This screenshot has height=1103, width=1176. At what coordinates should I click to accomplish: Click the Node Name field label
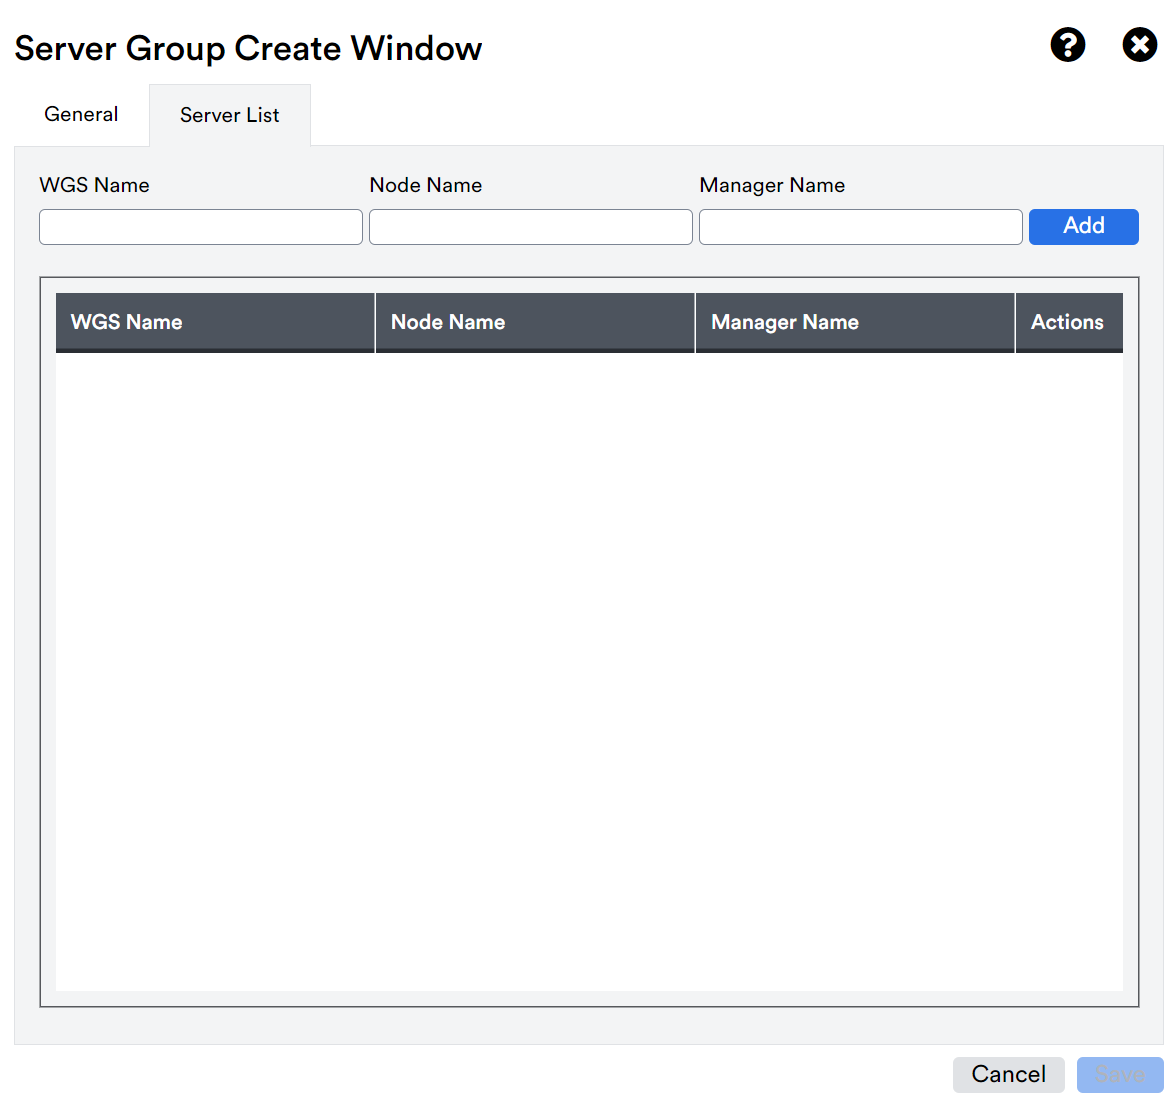point(425,185)
